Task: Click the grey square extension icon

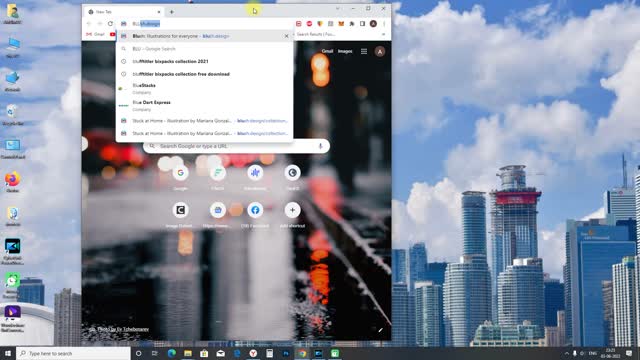Action: coord(331,24)
